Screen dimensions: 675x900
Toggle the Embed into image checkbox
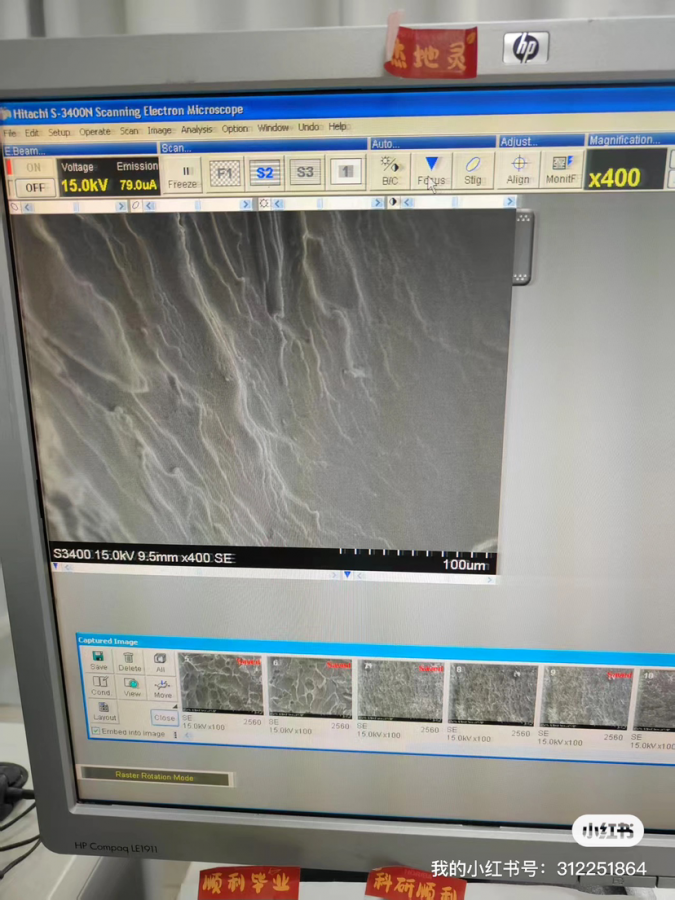pyautogui.click(x=96, y=733)
